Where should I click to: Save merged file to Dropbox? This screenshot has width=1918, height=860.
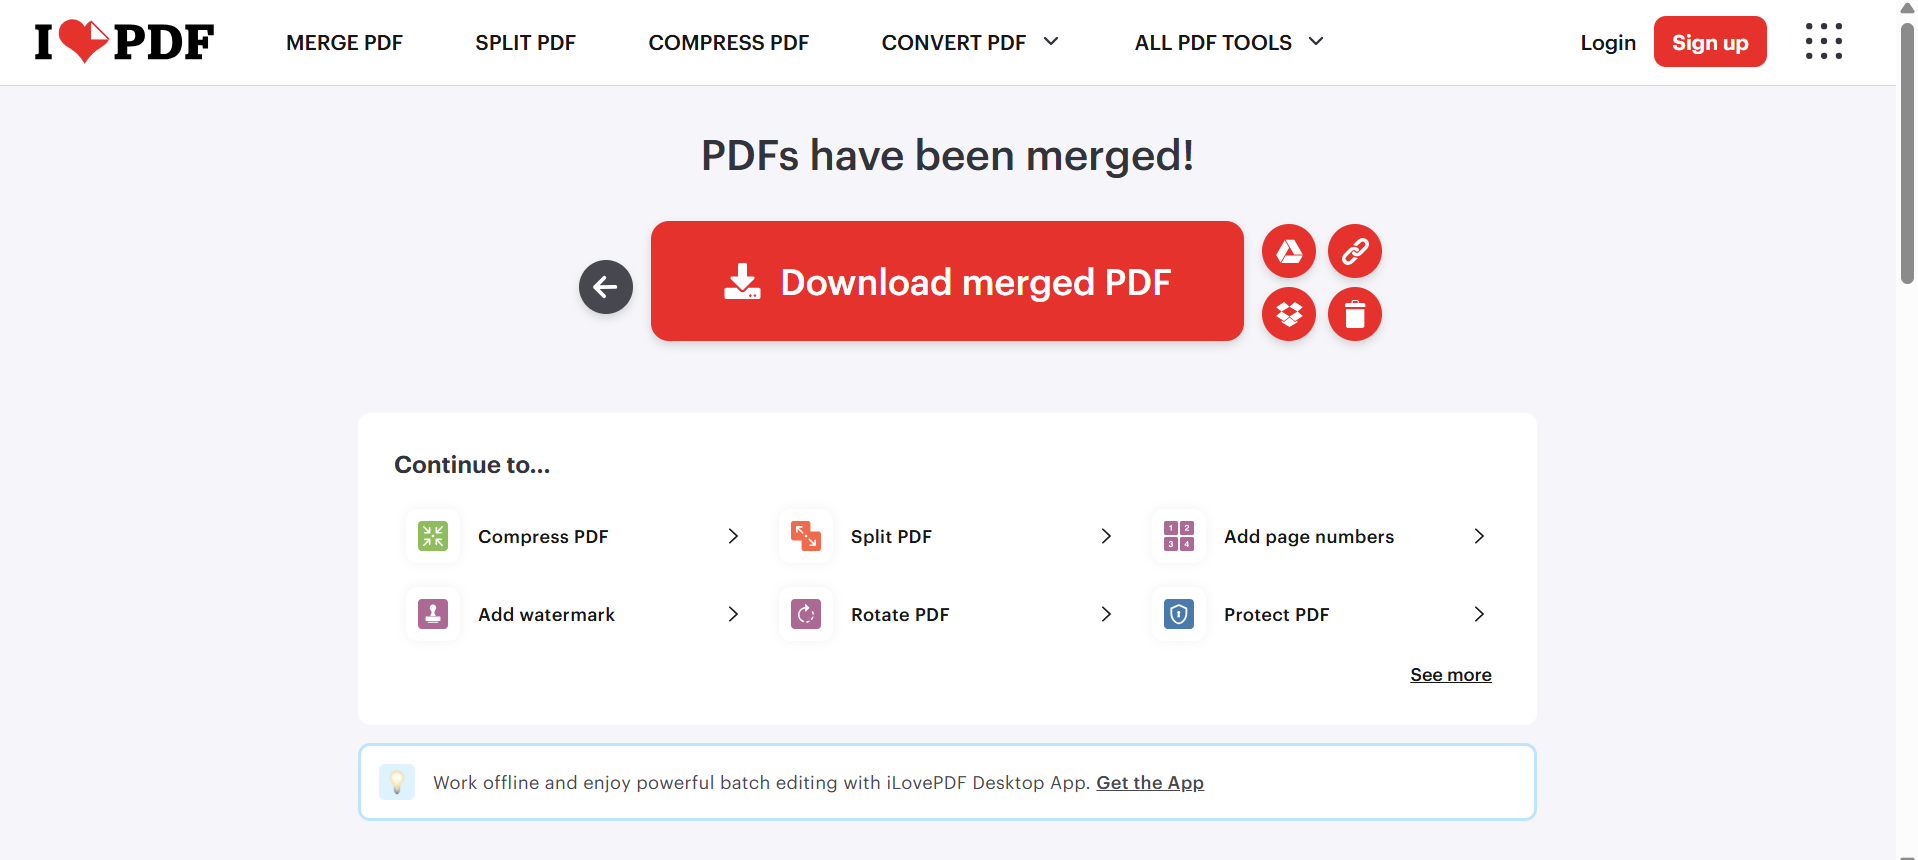tap(1289, 314)
